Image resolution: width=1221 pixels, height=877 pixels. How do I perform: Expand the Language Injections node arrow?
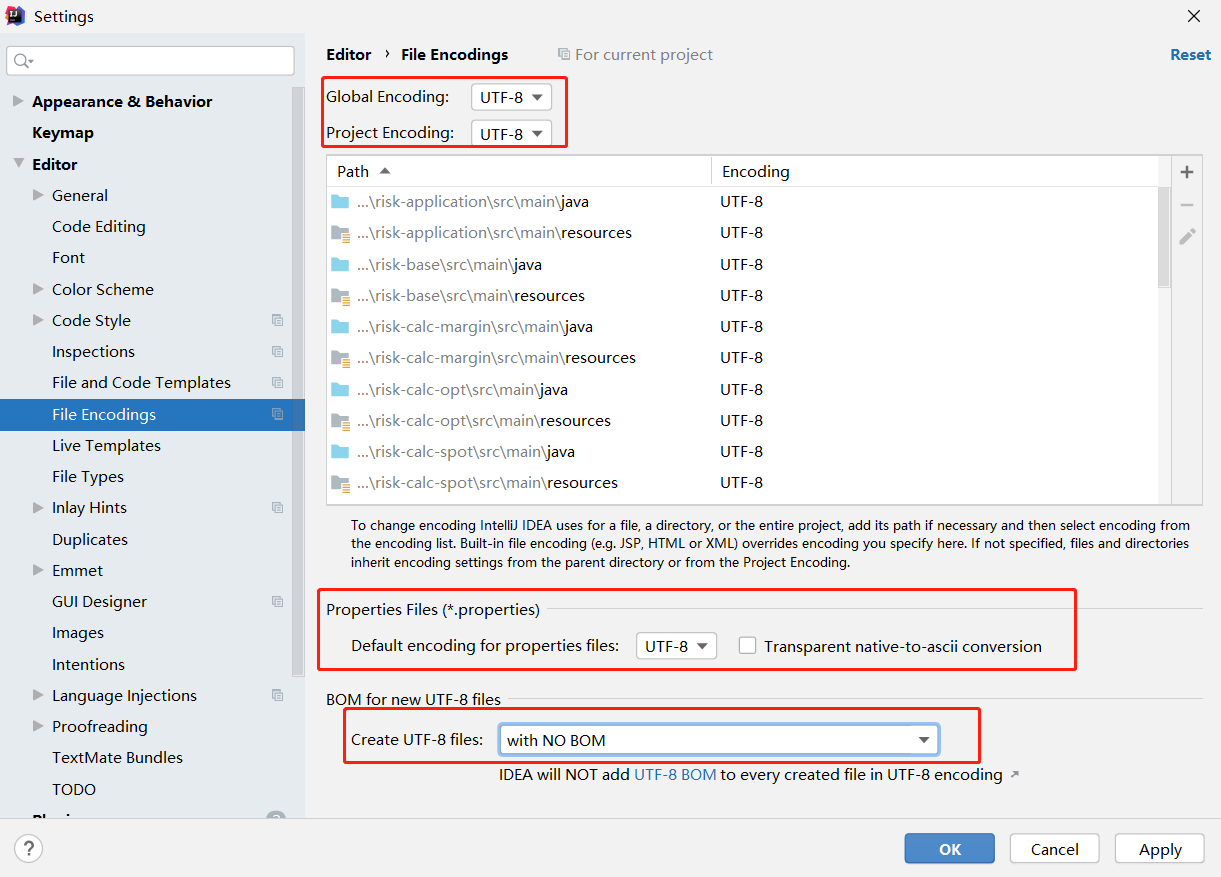[38, 695]
